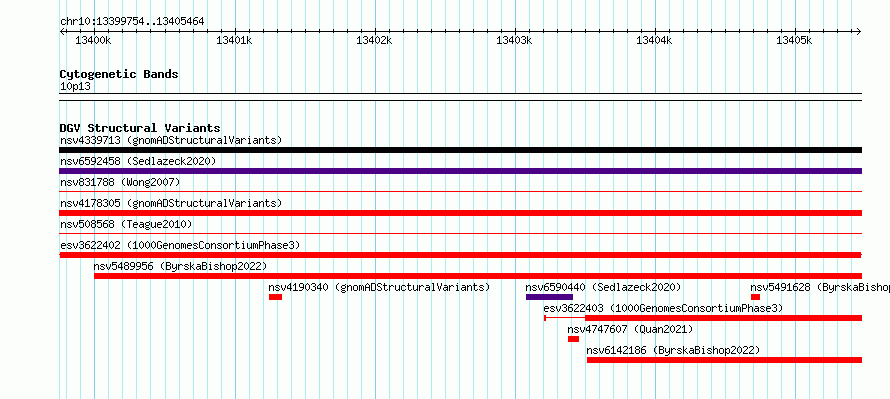The height and width of the screenshot is (399, 890).
Task: Click the nsv4339713 gnomADStructuralVariants label
Action: (171, 140)
